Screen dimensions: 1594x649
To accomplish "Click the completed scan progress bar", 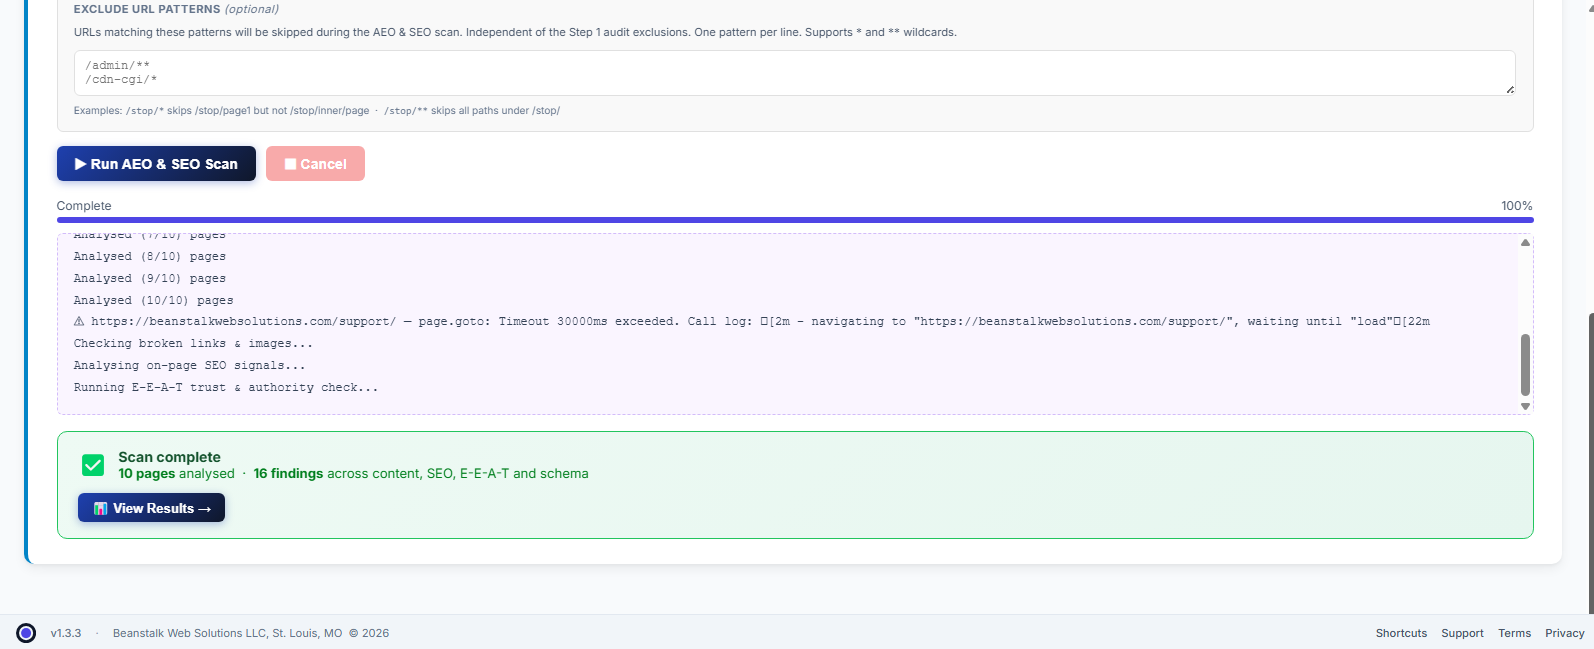I will (x=795, y=220).
